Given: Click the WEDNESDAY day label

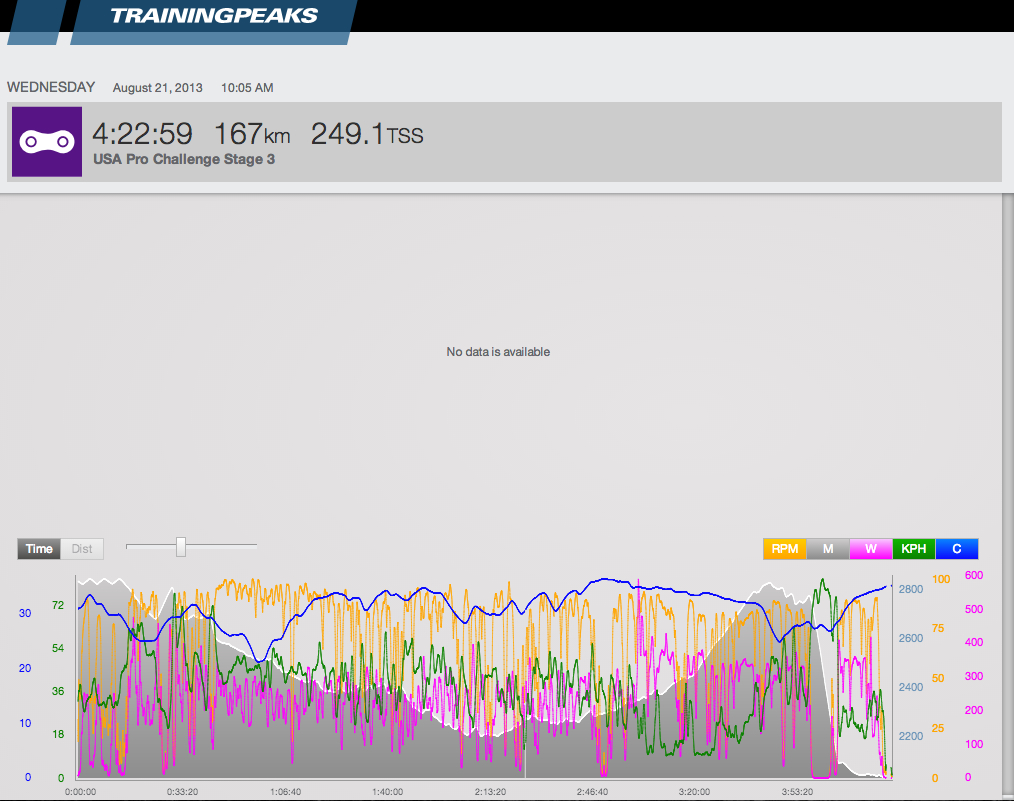Looking at the screenshot, I should [x=51, y=87].
